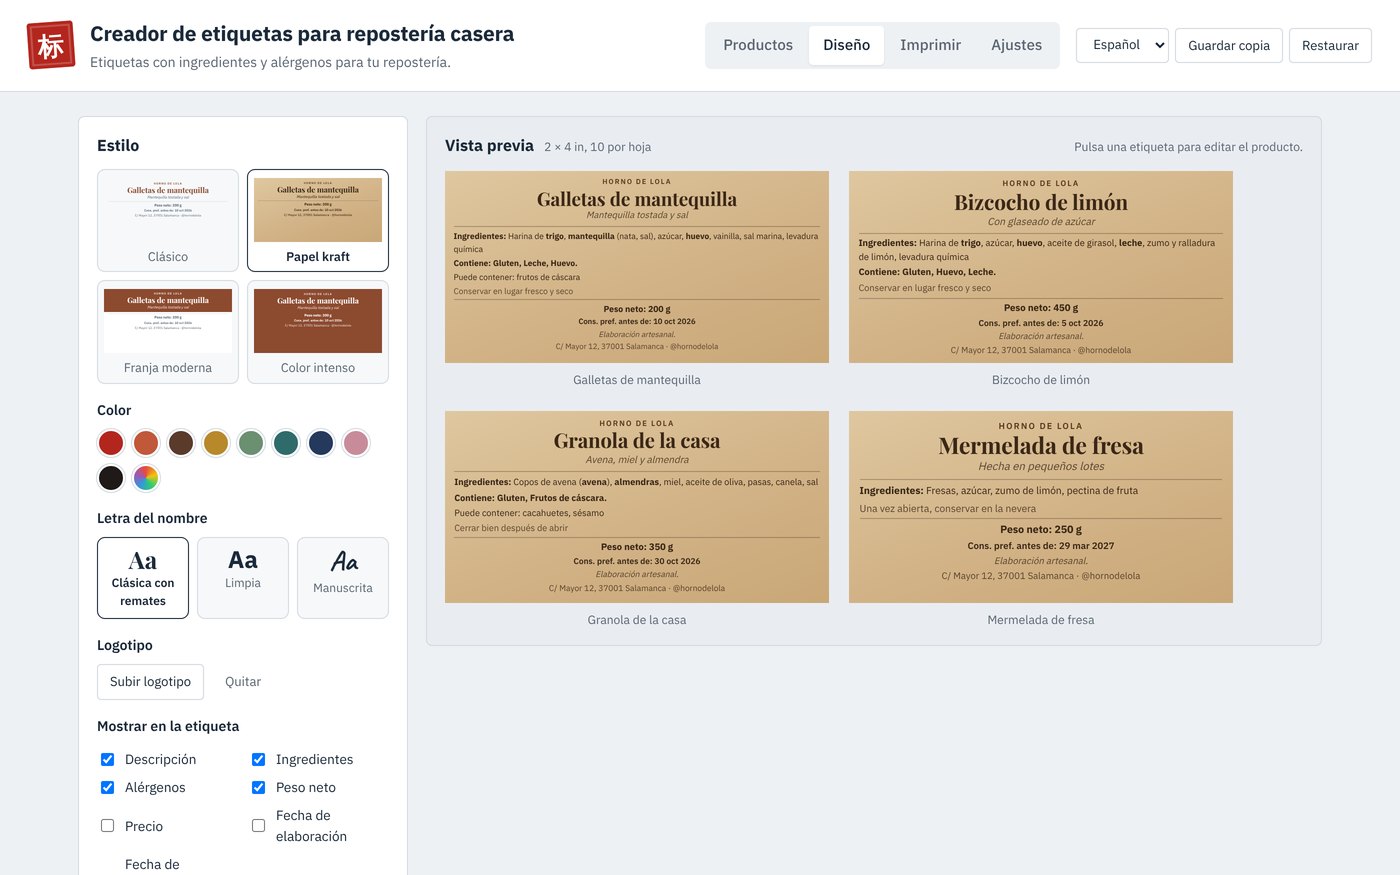Pick the dark brown color swatch

click(181, 443)
